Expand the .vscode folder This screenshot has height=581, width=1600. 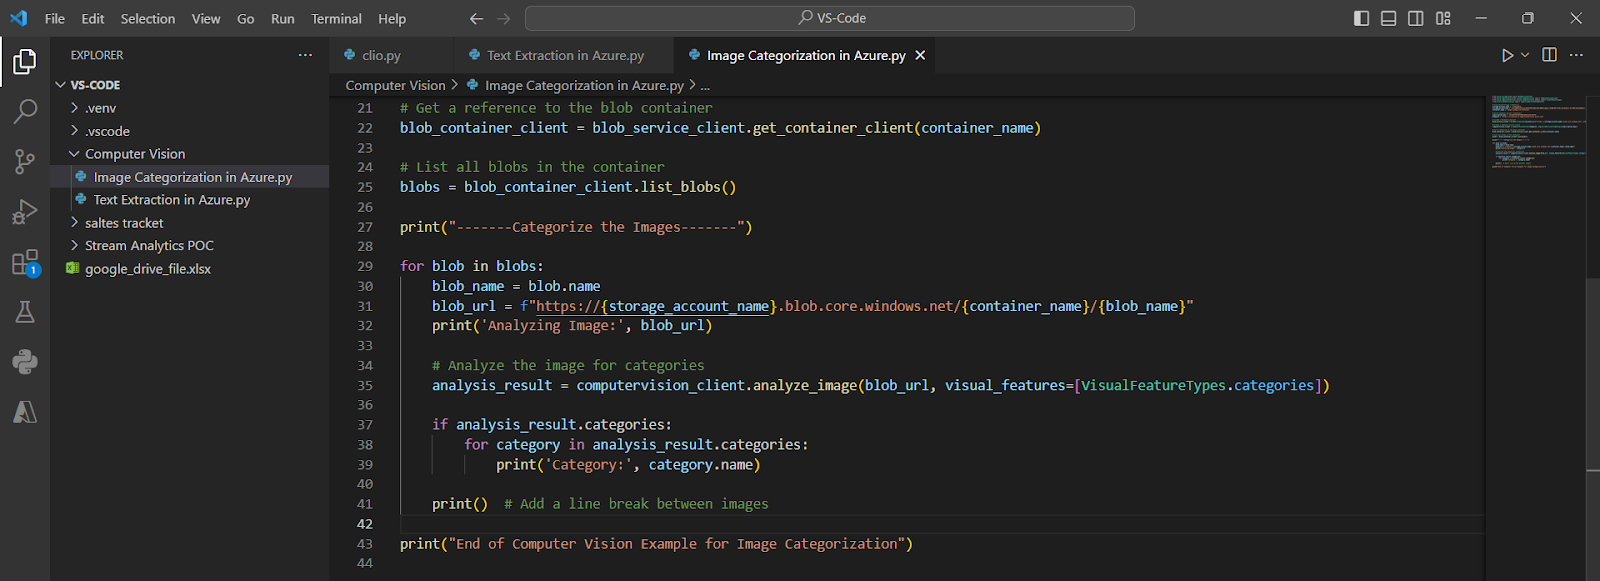(x=190, y=131)
